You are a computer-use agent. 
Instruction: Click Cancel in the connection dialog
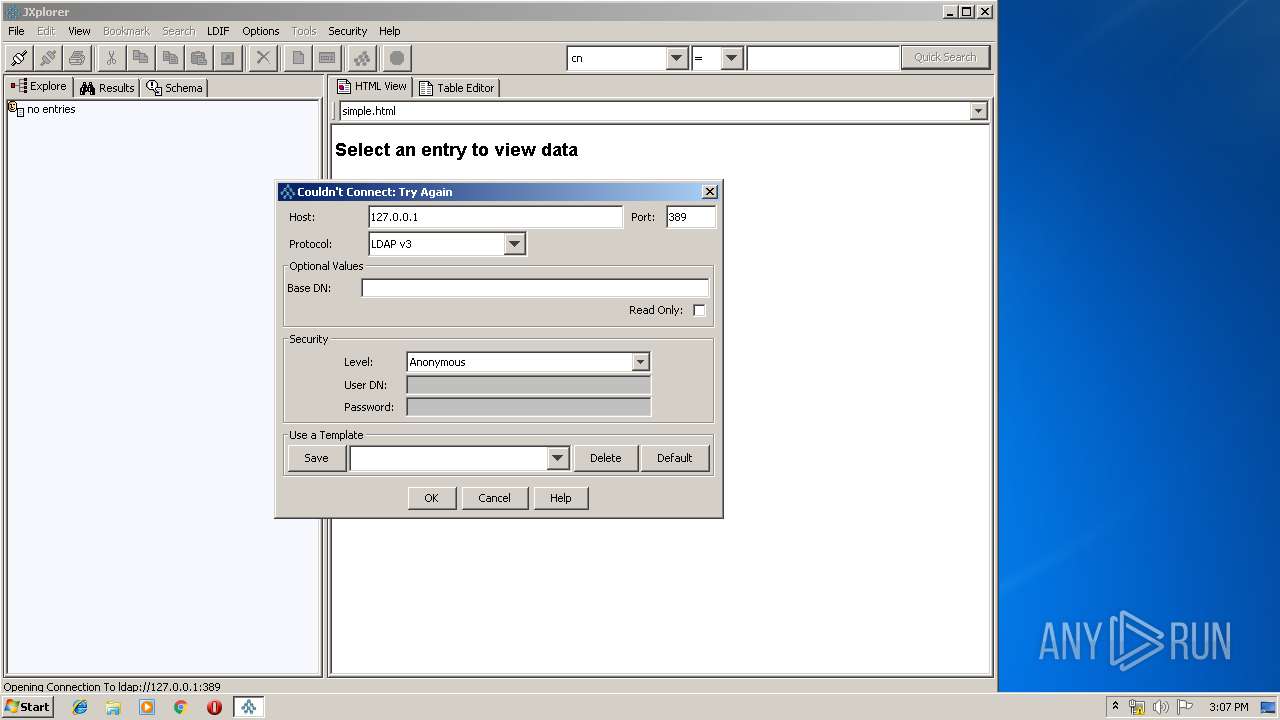point(494,498)
